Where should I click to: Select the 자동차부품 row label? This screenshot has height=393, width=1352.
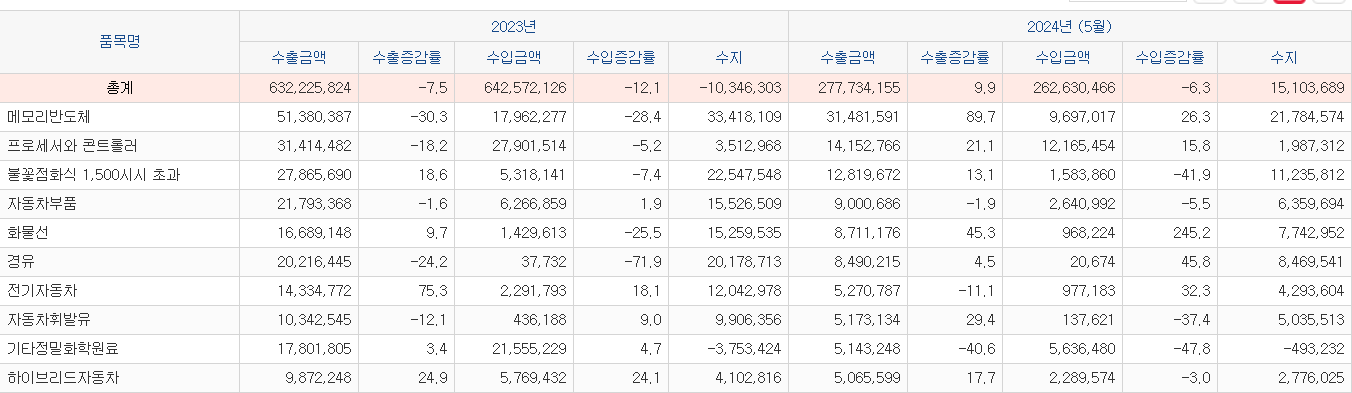(42, 204)
